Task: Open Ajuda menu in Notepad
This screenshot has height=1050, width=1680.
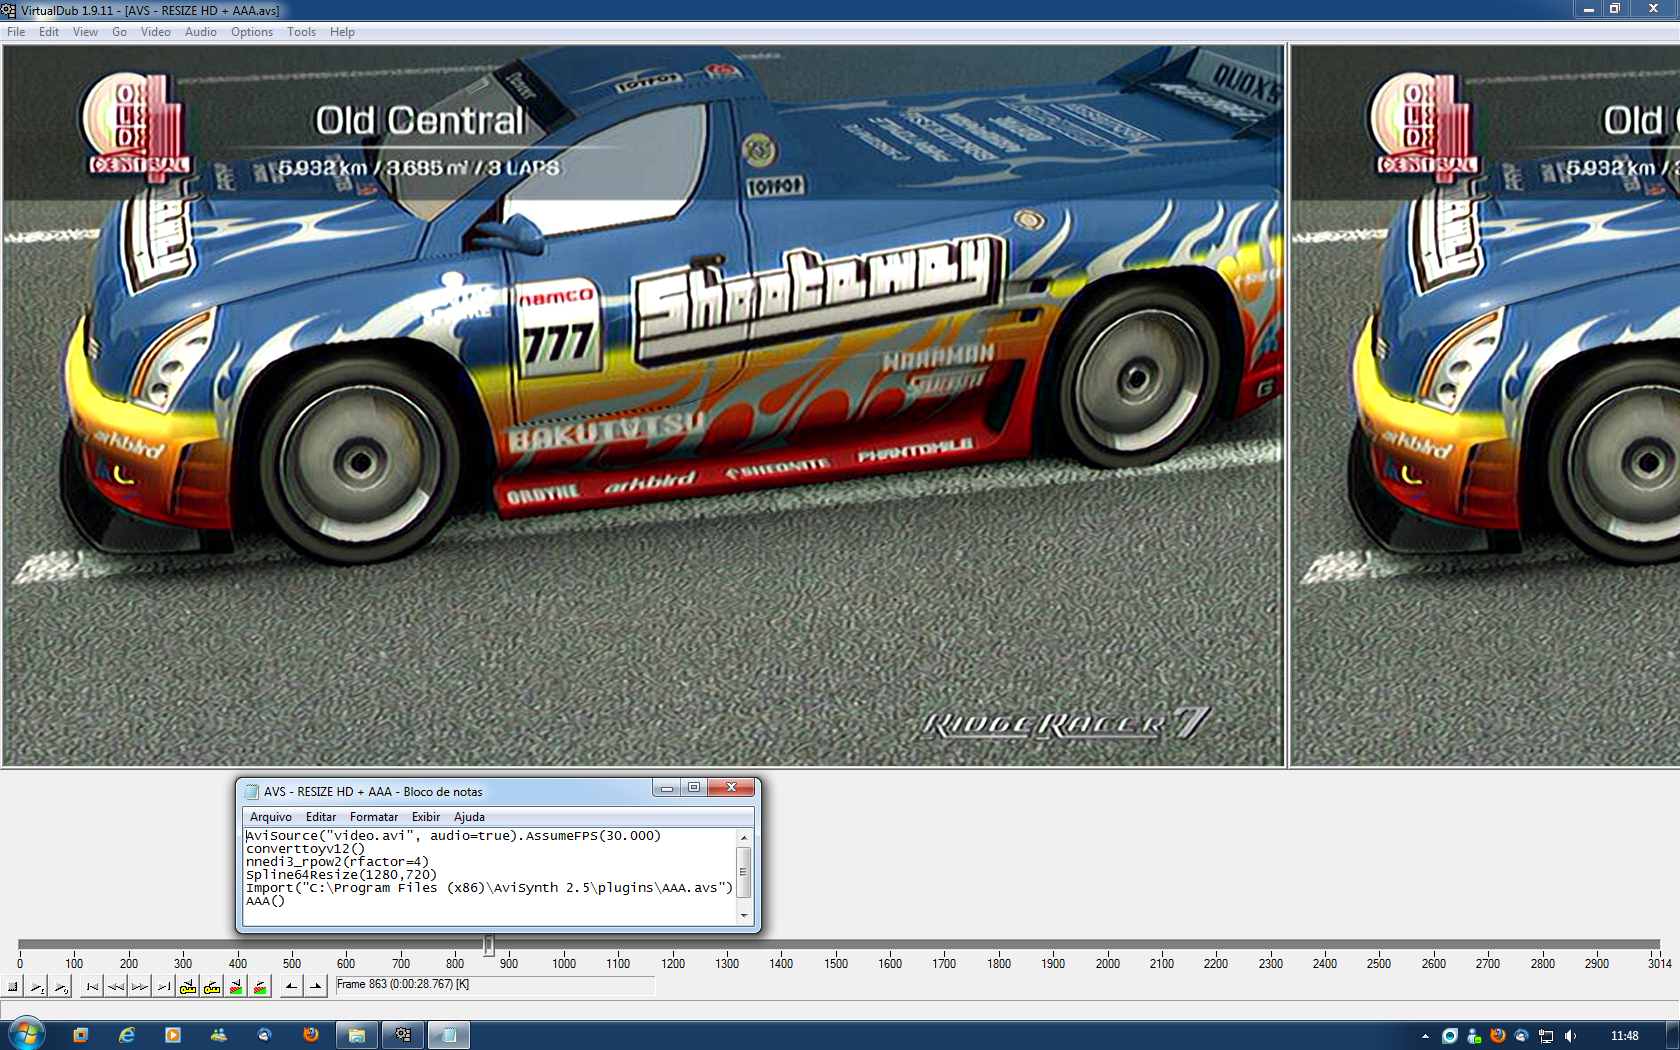Action: click(x=469, y=817)
